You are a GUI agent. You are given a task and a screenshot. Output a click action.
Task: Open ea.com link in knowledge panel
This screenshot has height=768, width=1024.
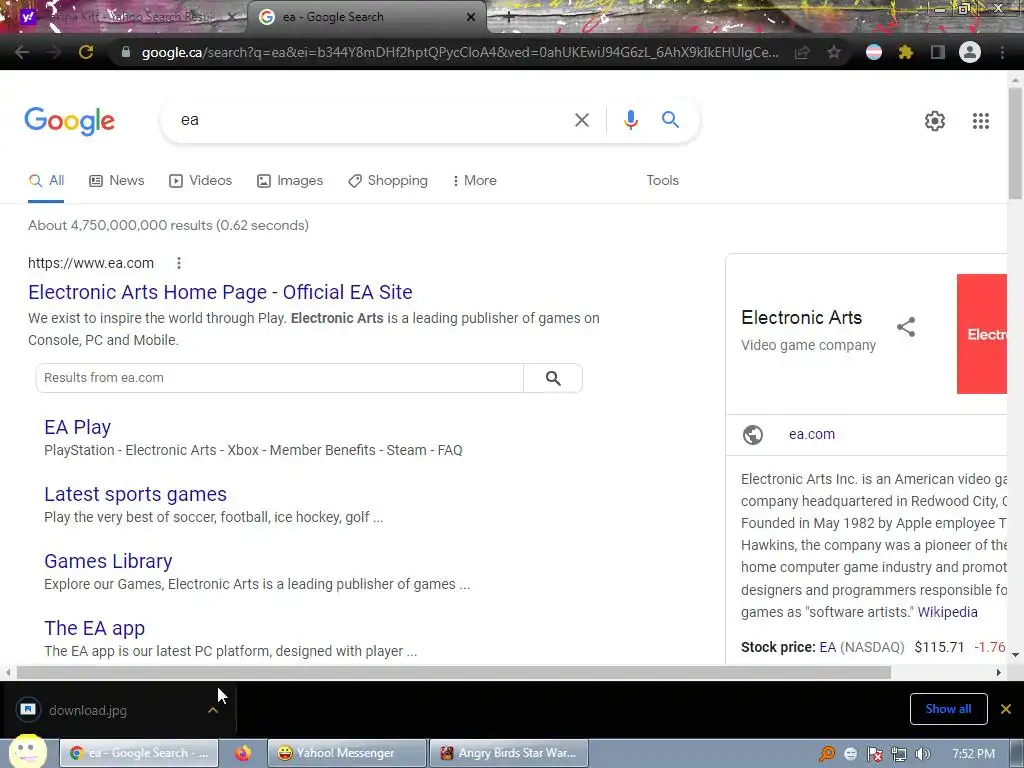812,434
